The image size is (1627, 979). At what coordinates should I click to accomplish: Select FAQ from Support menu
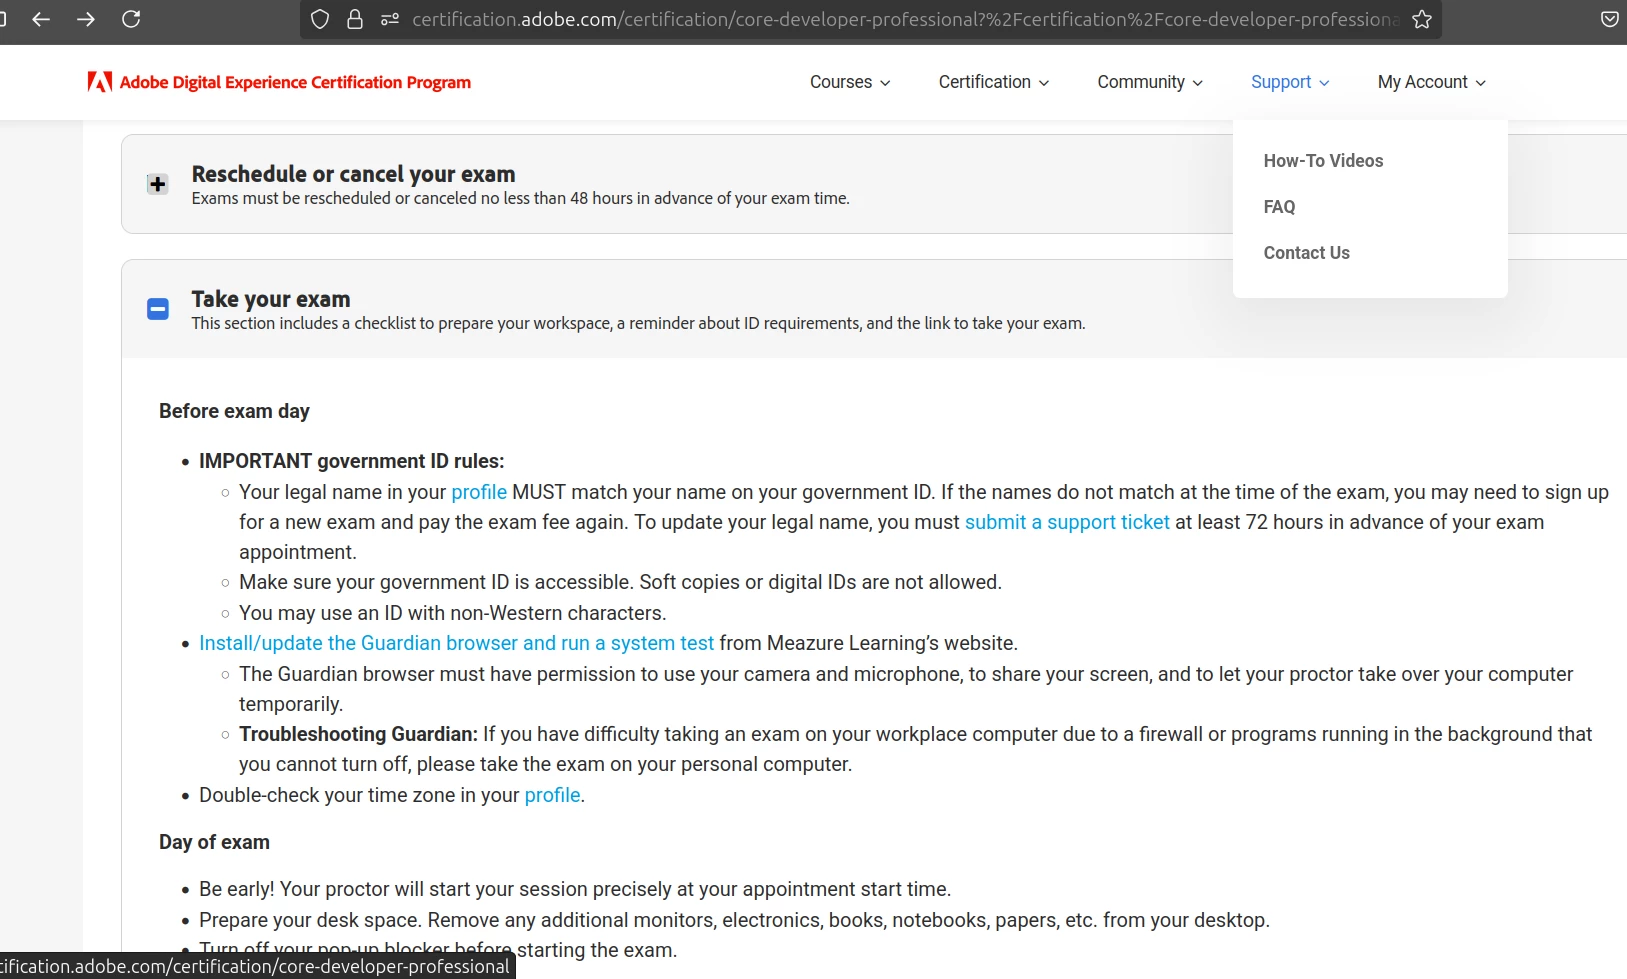point(1279,207)
